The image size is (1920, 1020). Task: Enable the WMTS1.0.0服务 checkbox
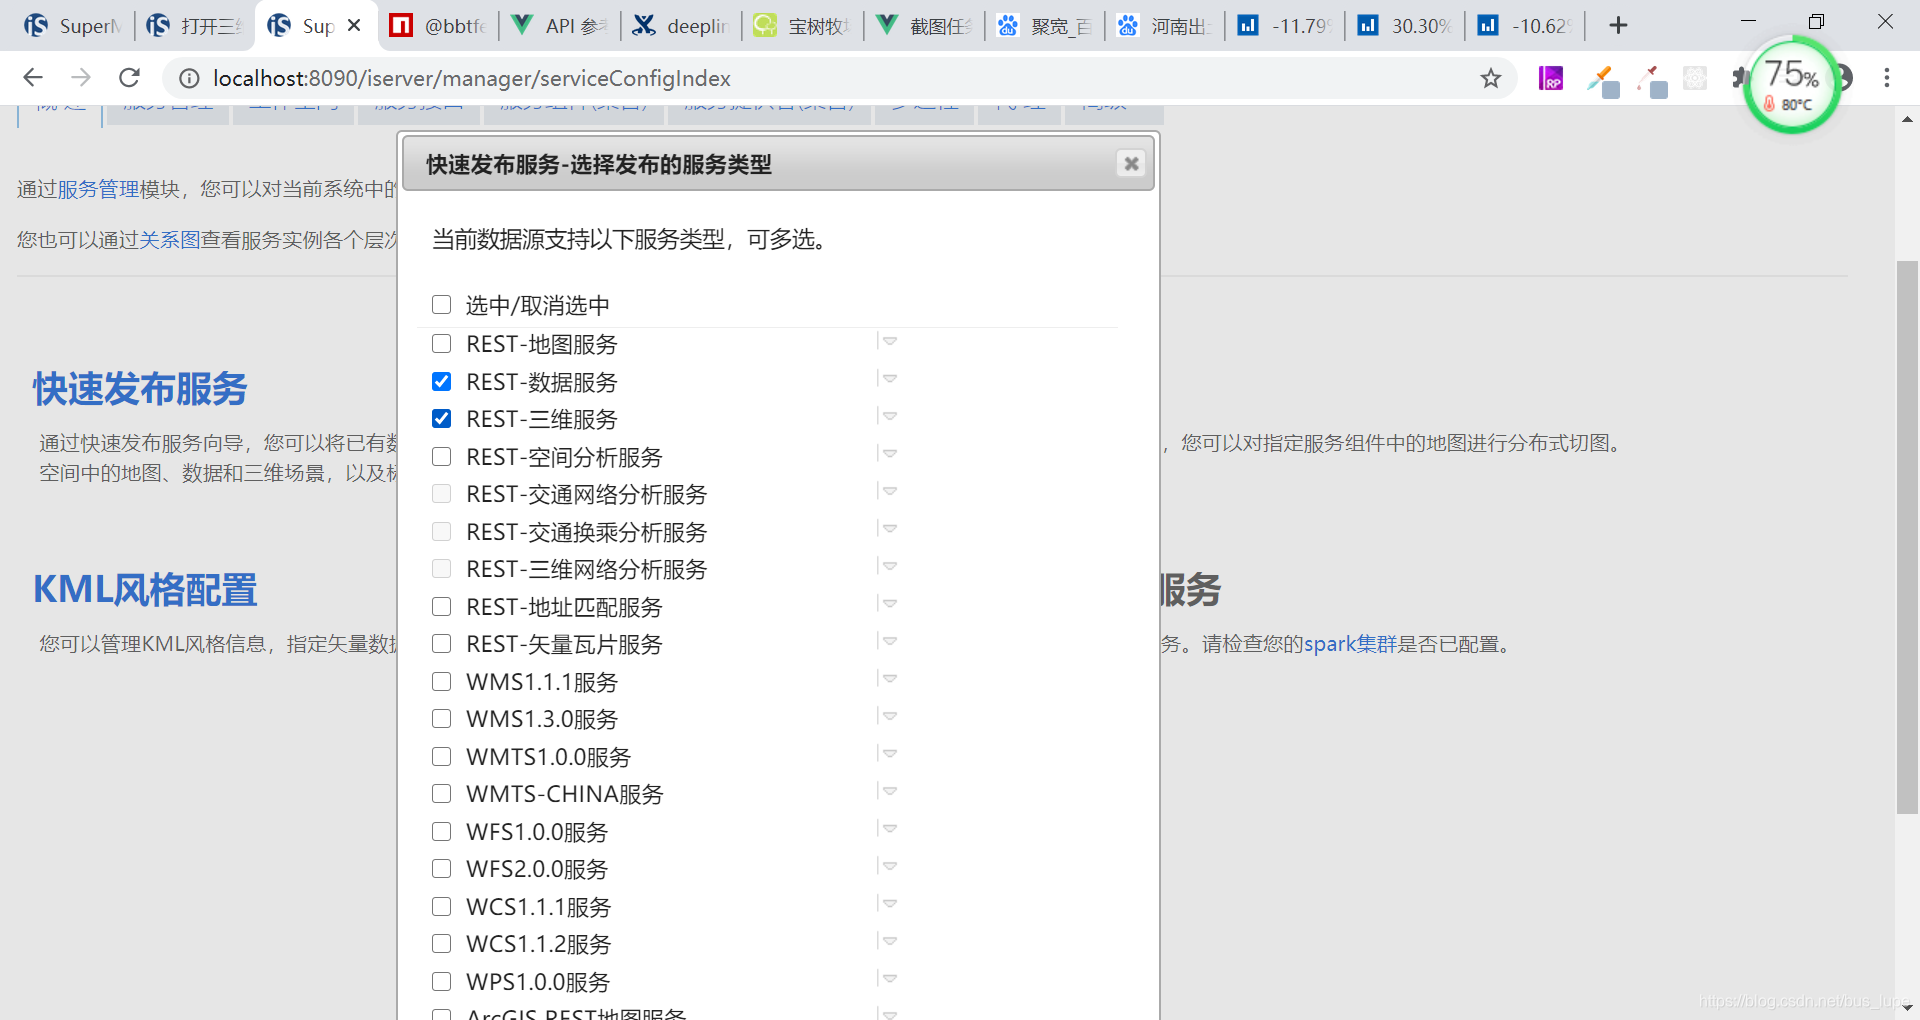click(441, 757)
